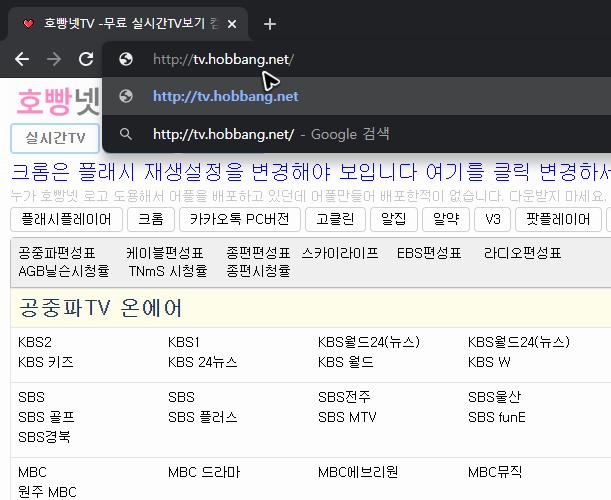Close the 호빵넷TV tab

click(x=232, y=24)
